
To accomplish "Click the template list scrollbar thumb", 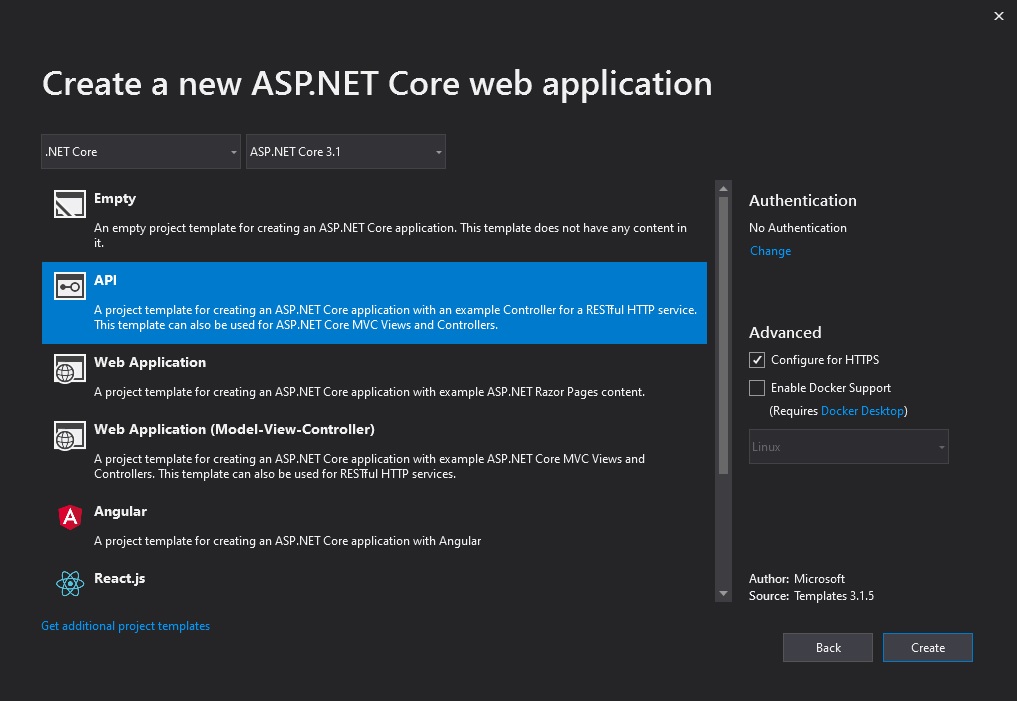I will coord(723,335).
